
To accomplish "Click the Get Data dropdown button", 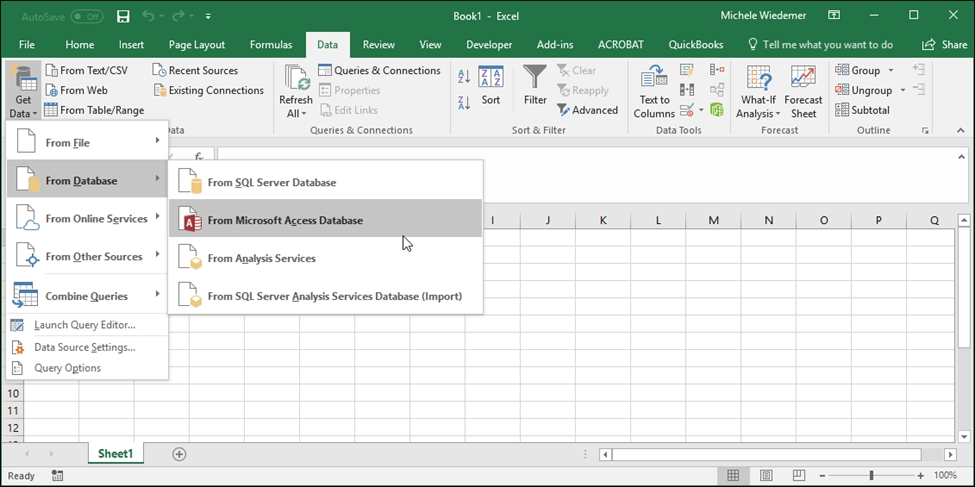I will point(24,91).
